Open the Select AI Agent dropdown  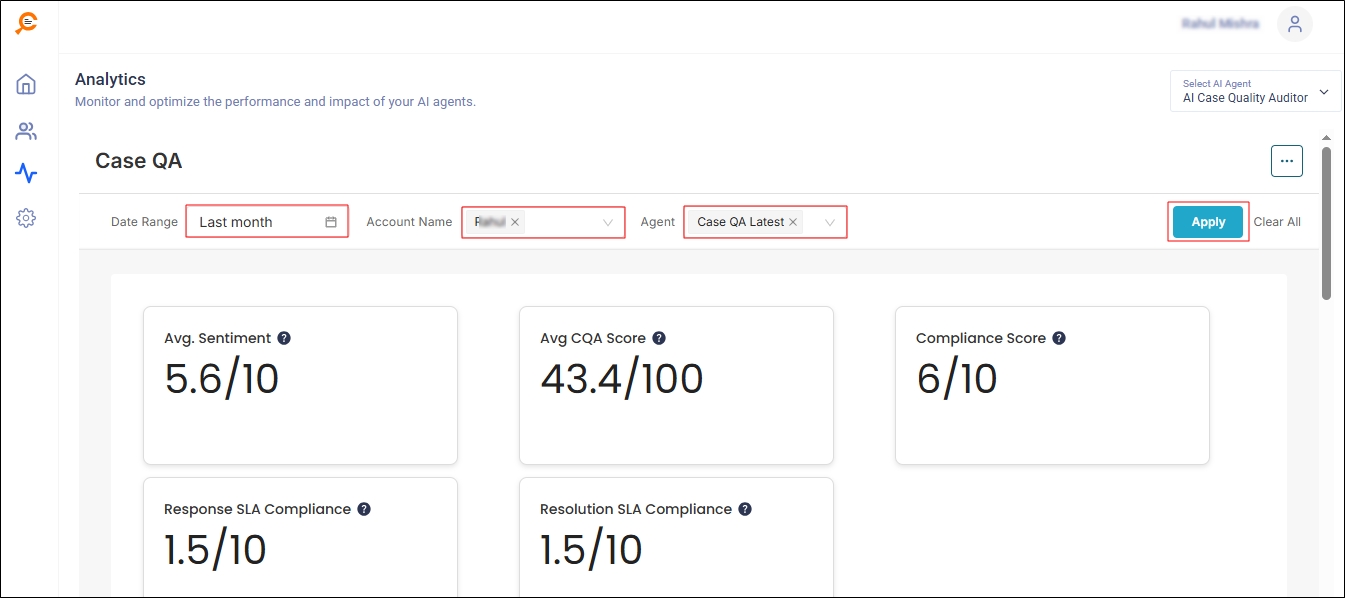pos(1255,91)
